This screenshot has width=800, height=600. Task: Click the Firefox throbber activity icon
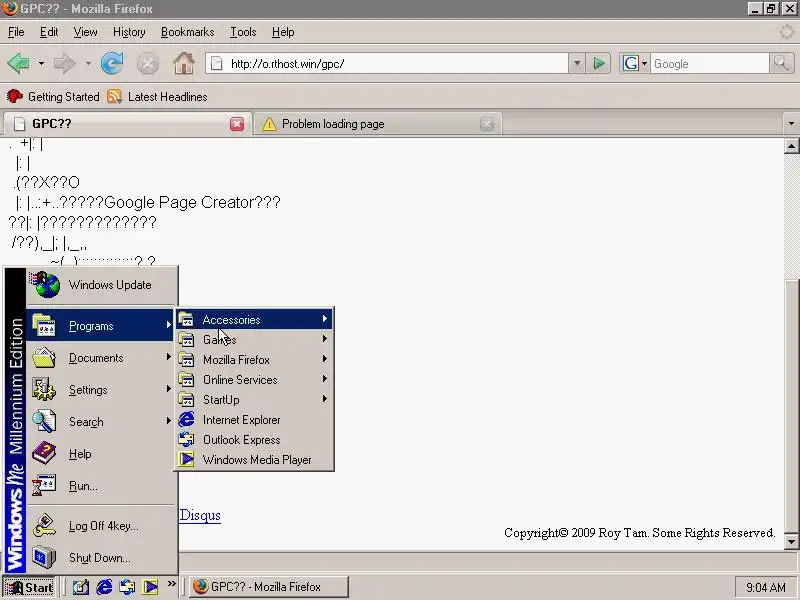tap(787, 32)
